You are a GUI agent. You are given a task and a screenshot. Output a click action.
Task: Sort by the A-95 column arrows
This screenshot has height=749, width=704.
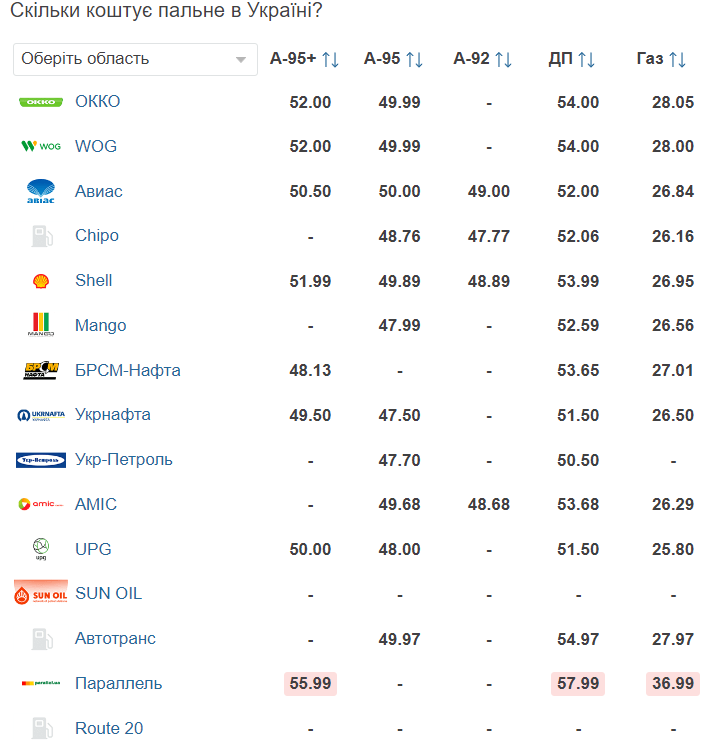point(414,60)
